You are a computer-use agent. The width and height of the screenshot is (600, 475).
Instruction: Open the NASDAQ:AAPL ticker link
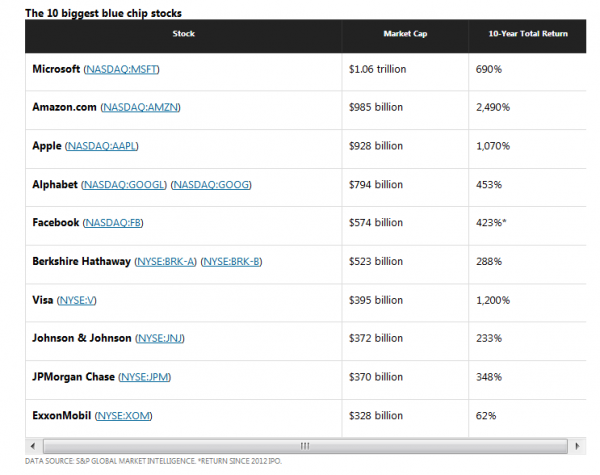(102, 146)
